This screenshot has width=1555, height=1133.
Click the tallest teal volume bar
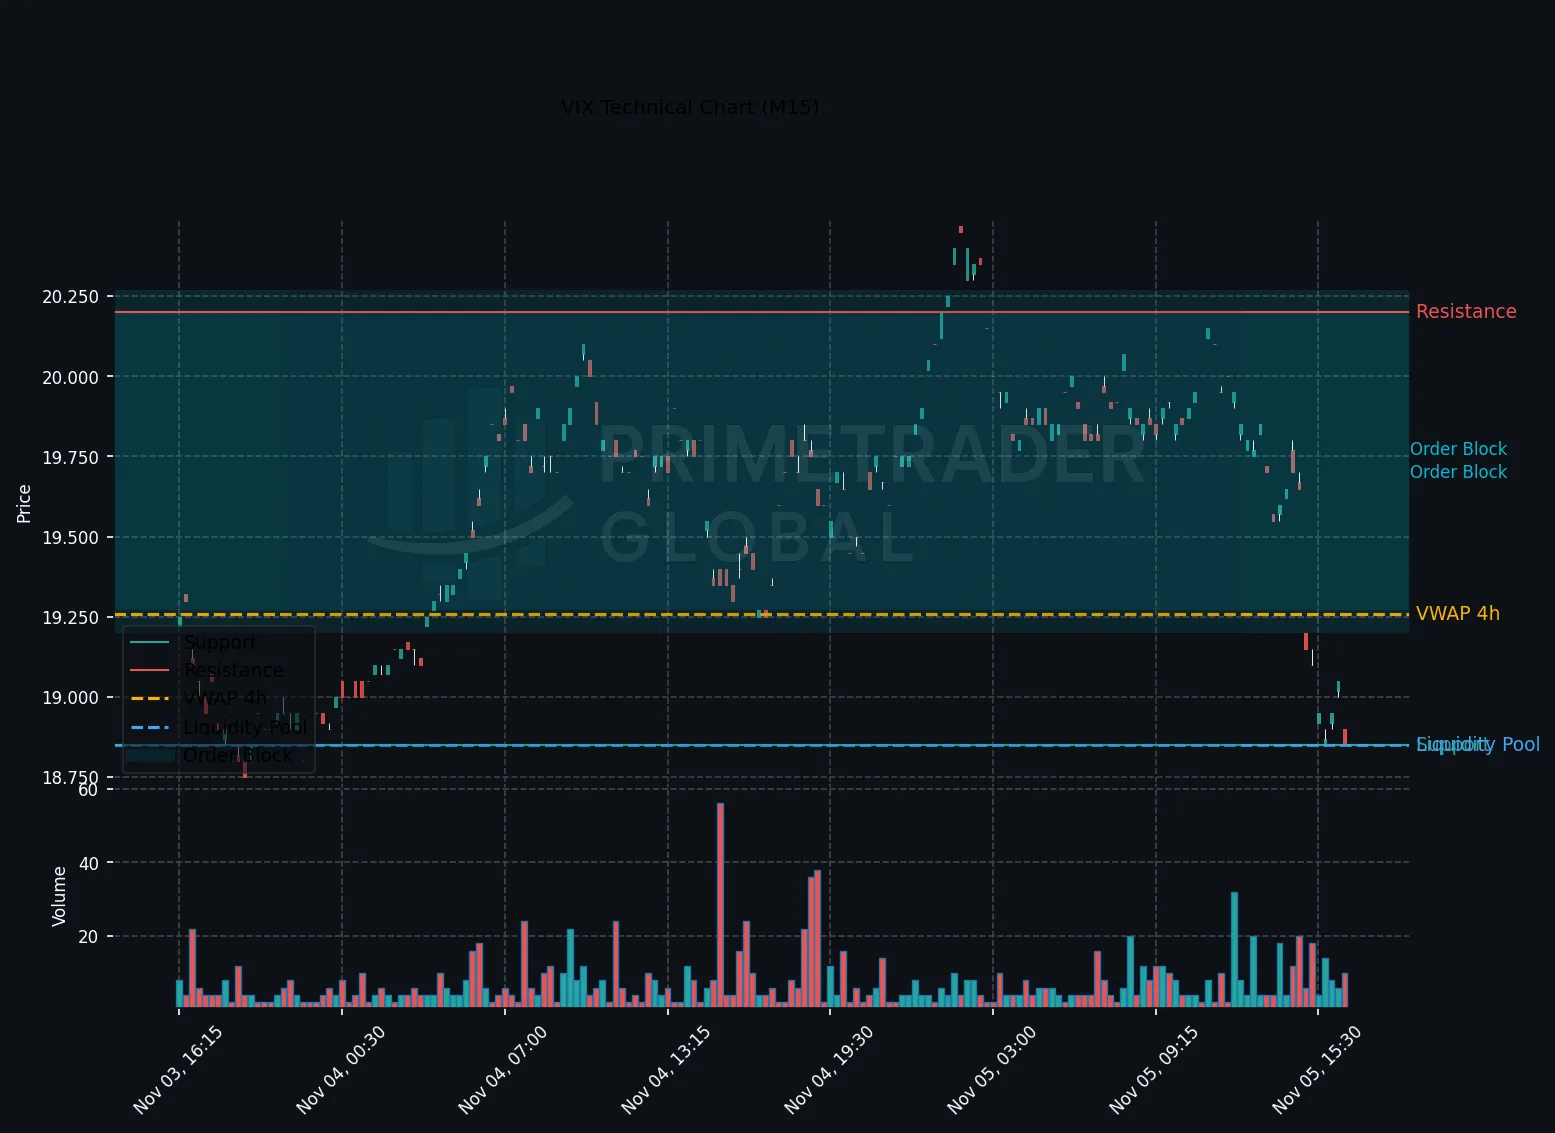click(x=1234, y=949)
